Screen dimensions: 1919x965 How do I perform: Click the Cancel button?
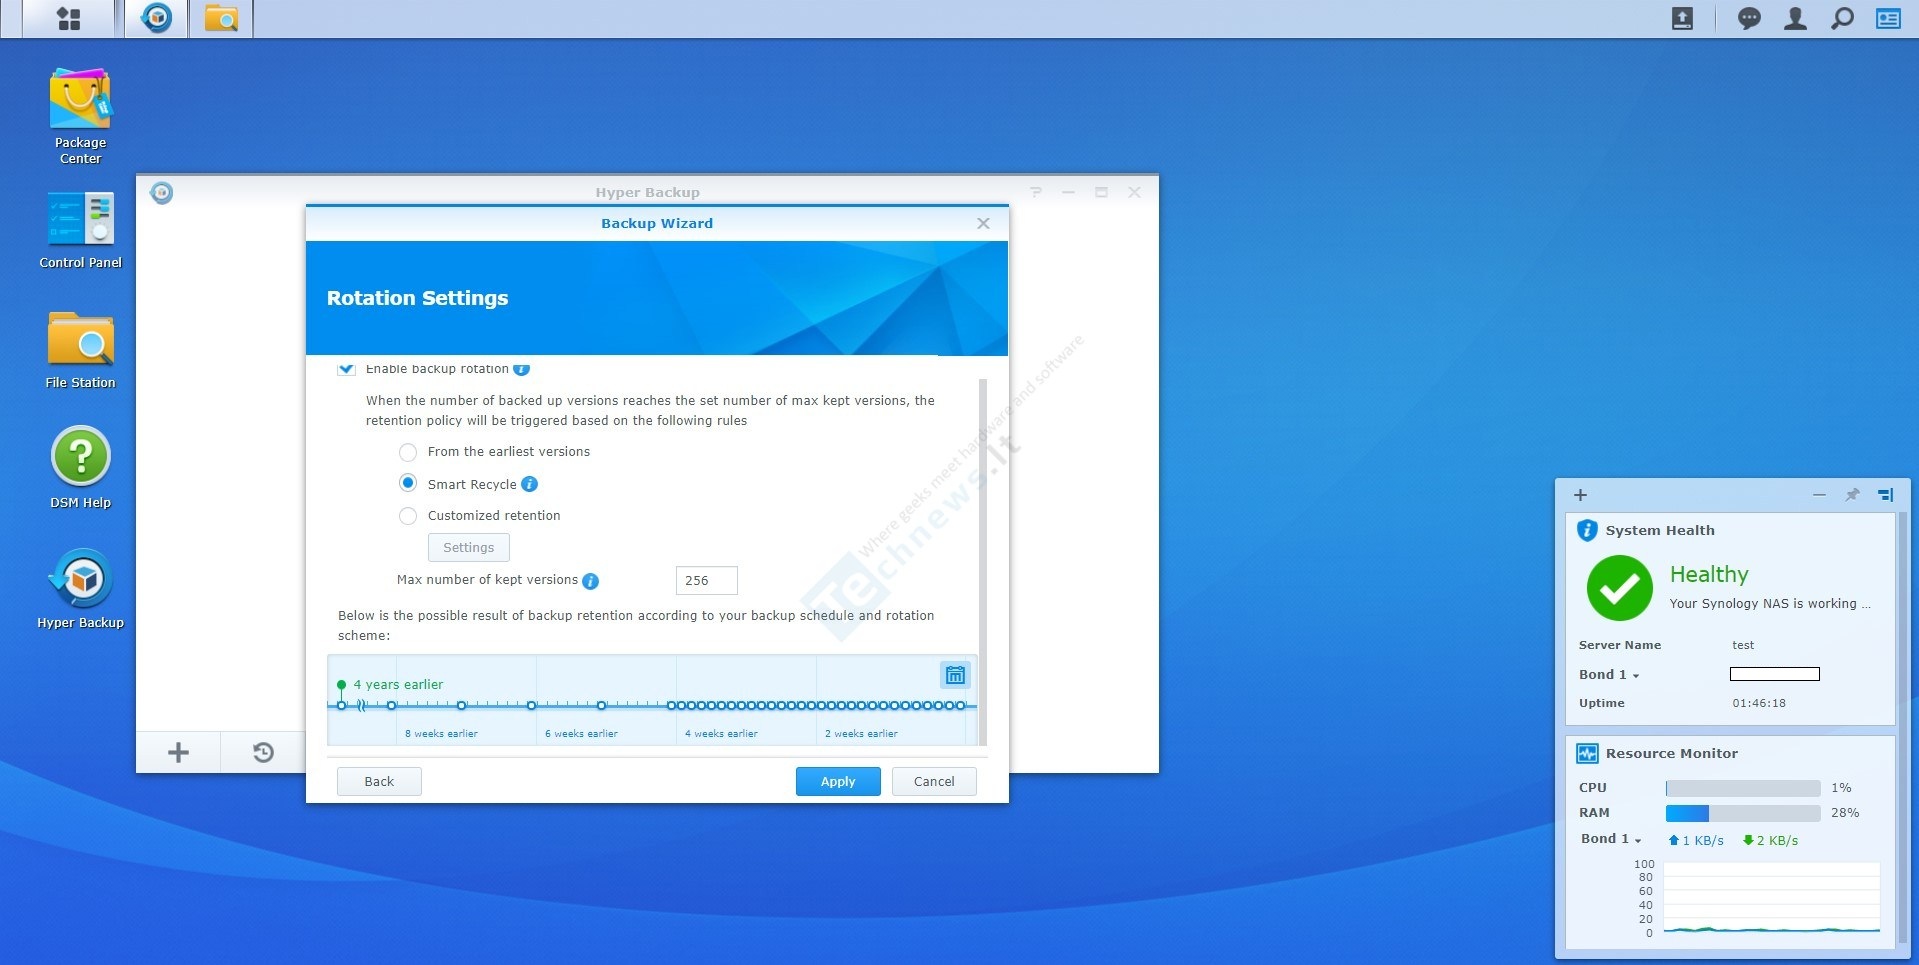pyautogui.click(x=934, y=781)
